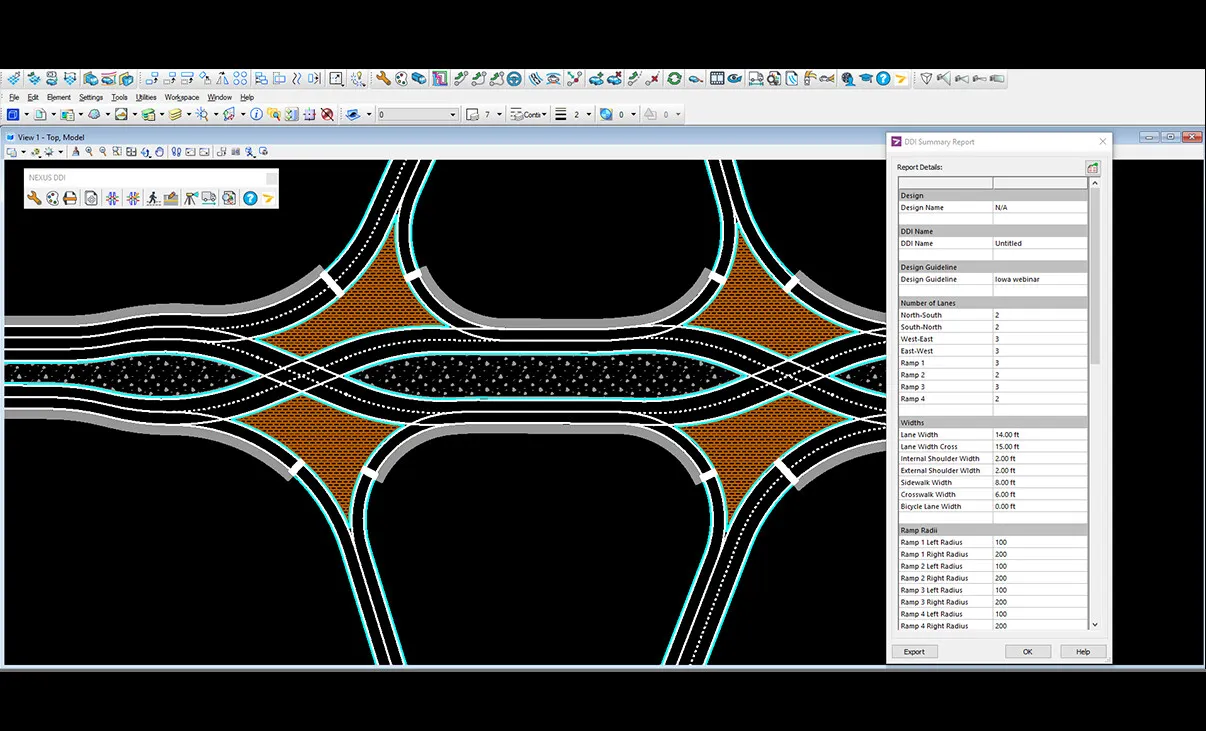Image resolution: width=1206 pixels, height=731 pixels.
Task: Click the dimension truck icon in top toolbar
Action: (x=756, y=78)
